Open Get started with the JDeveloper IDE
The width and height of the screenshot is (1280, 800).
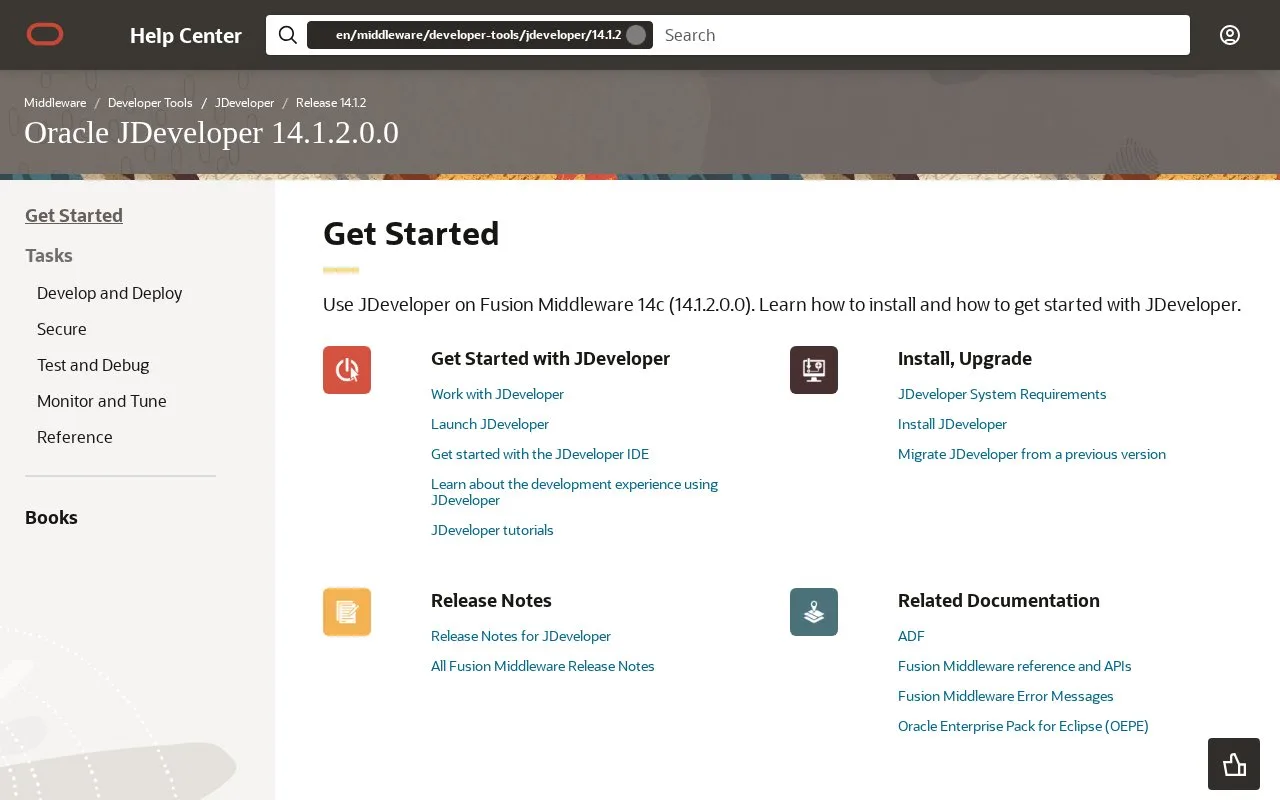pos(540,454)
